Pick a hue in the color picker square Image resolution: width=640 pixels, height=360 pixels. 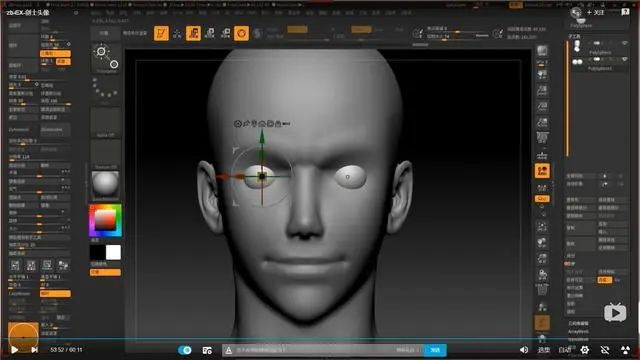tap(105, 220)
